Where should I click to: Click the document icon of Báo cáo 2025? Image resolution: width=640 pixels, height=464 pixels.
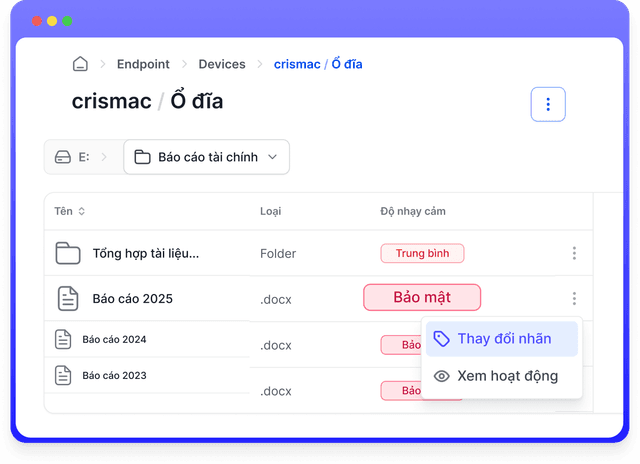click(x=68, y=298)
